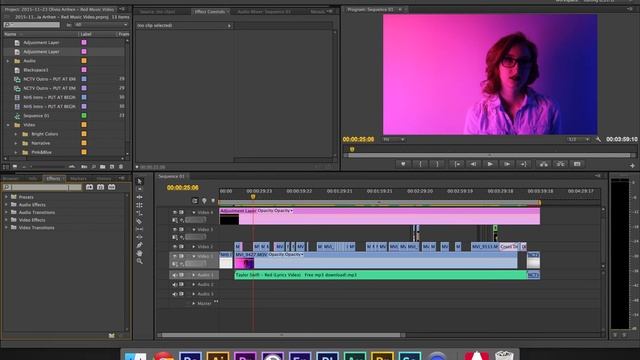Select the Ripple Edit tool
The image size is (640, 360).
pyautogui.click(x=140, y=197)
